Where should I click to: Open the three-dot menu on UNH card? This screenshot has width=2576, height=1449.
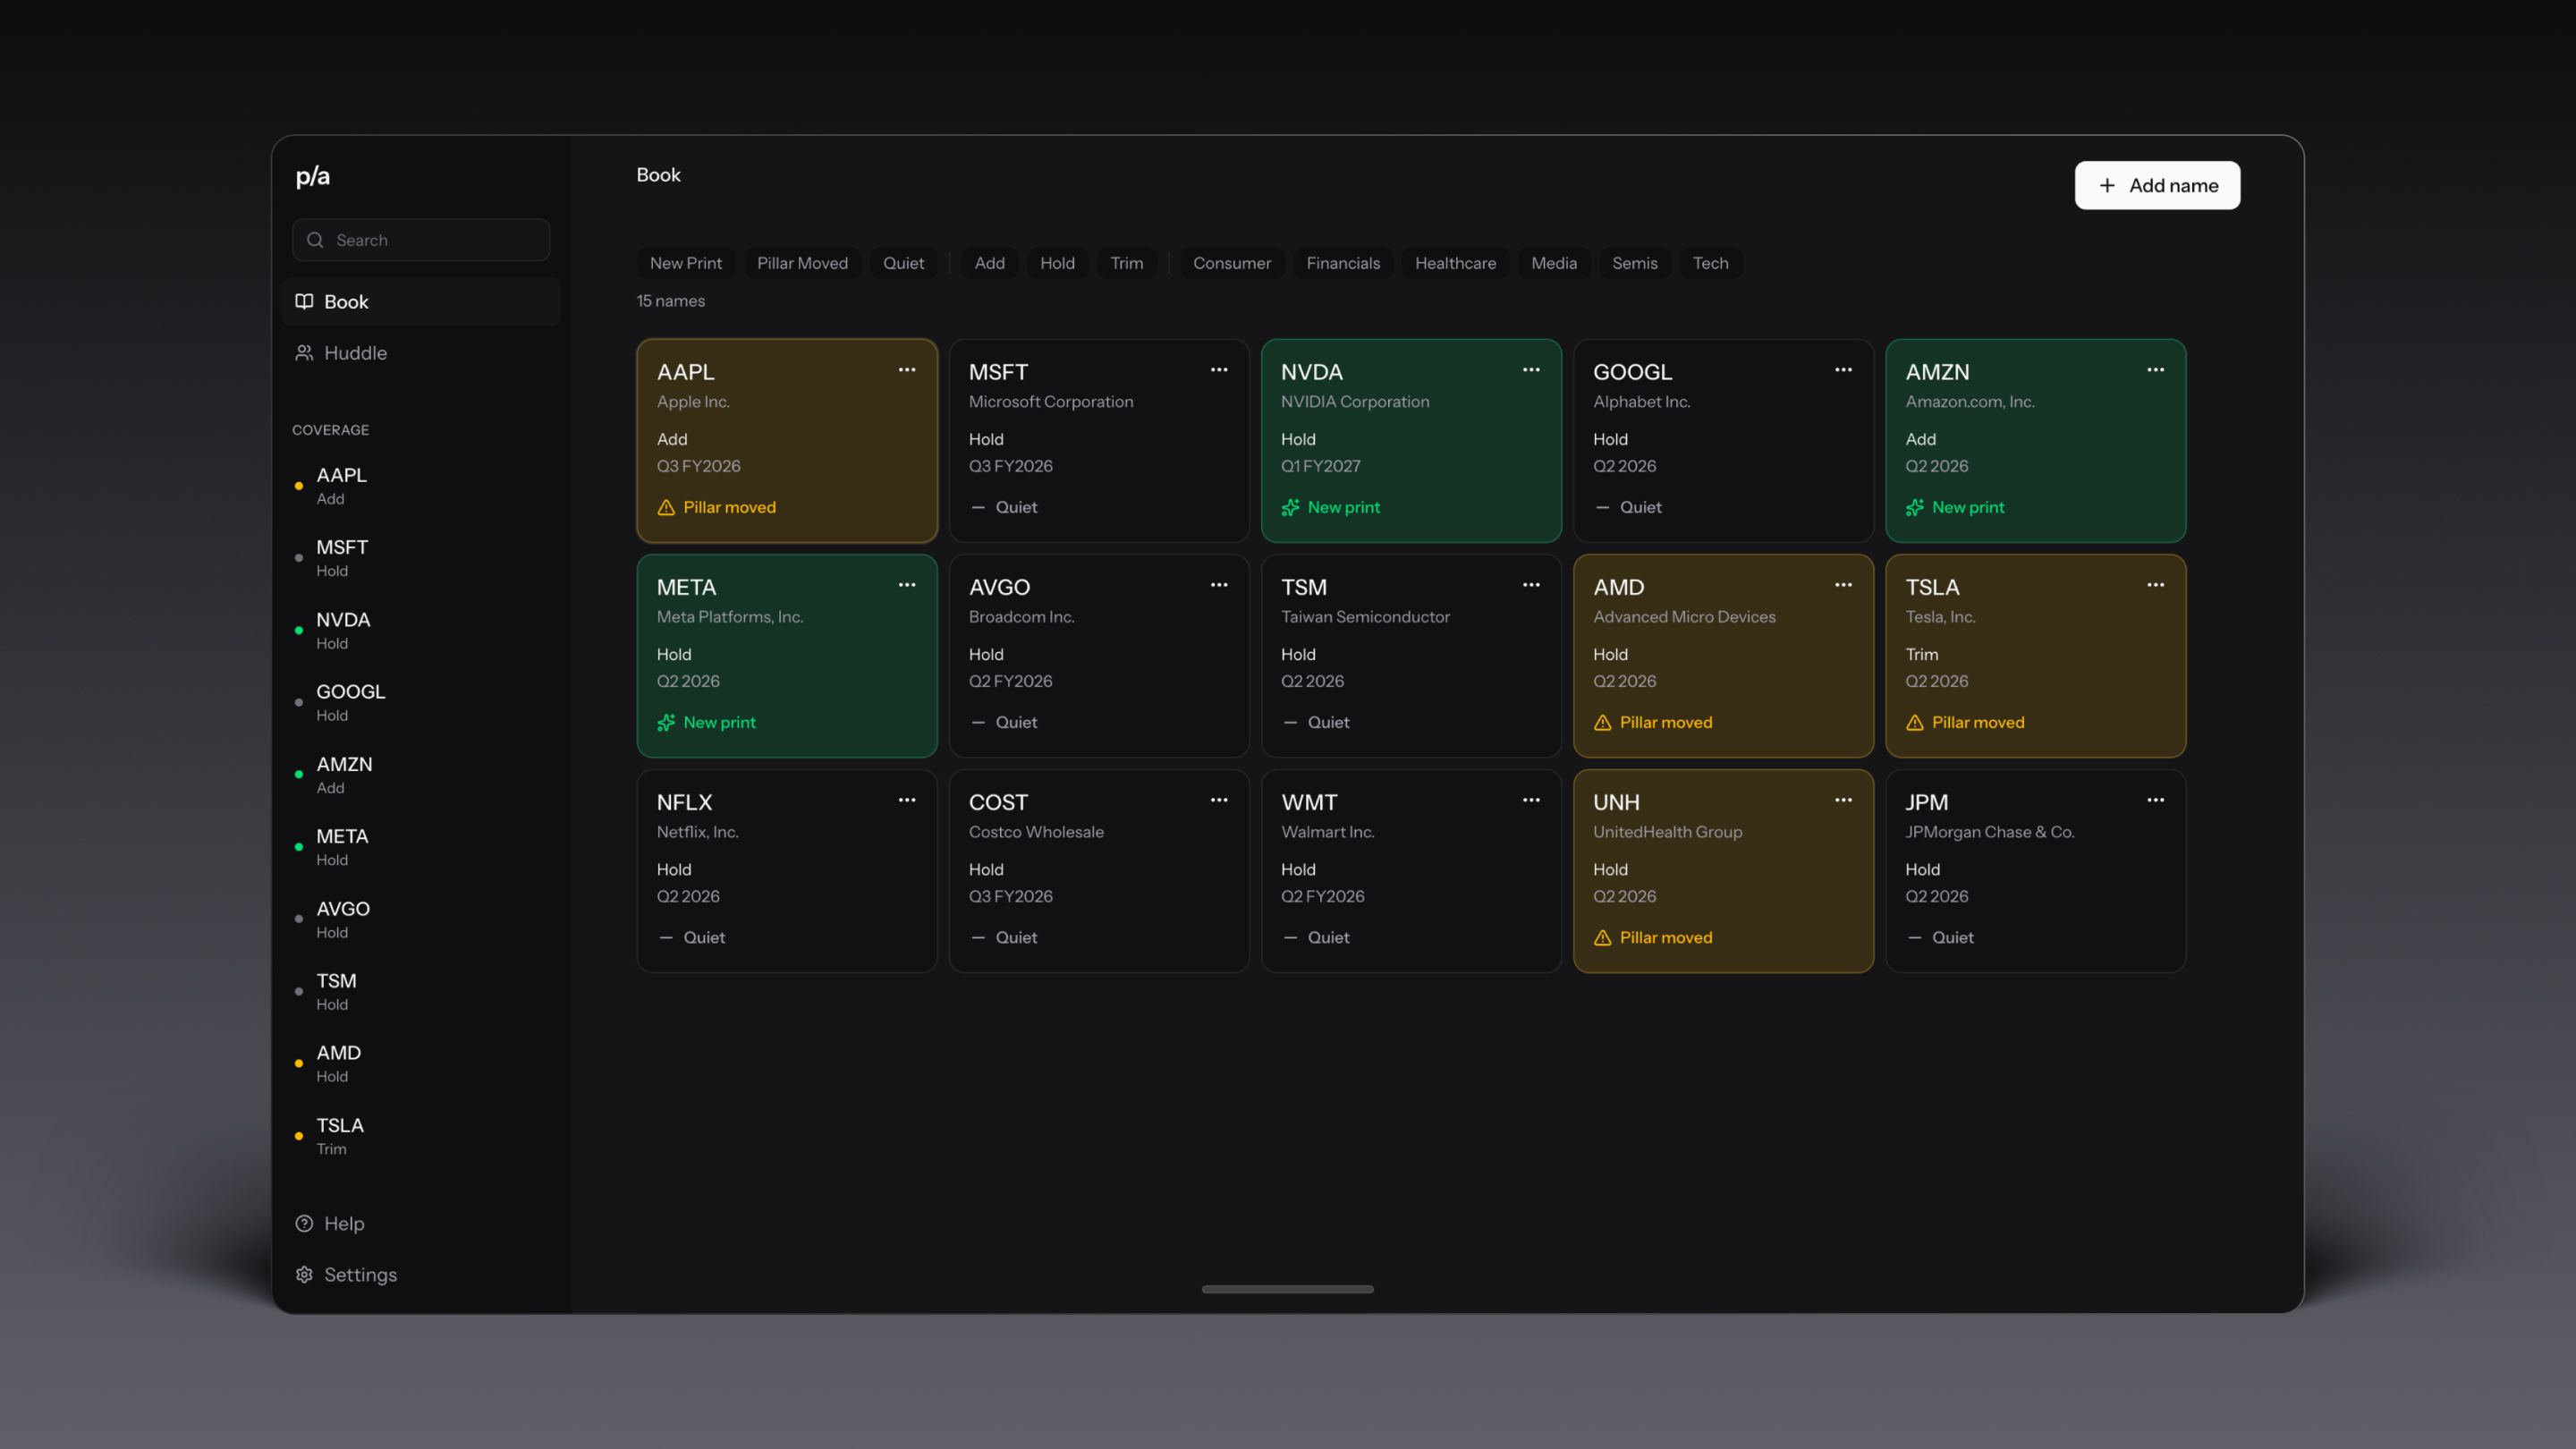click(1843, 800)
